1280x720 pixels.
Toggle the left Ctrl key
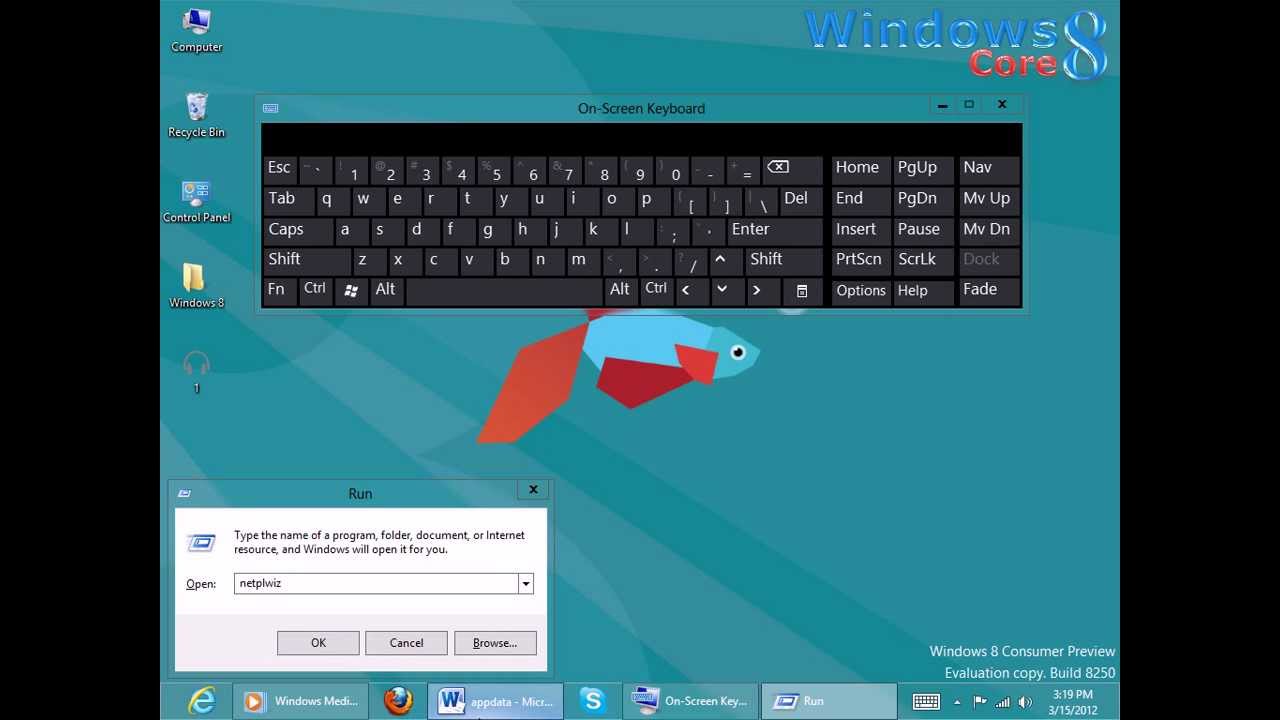point(315,290)
